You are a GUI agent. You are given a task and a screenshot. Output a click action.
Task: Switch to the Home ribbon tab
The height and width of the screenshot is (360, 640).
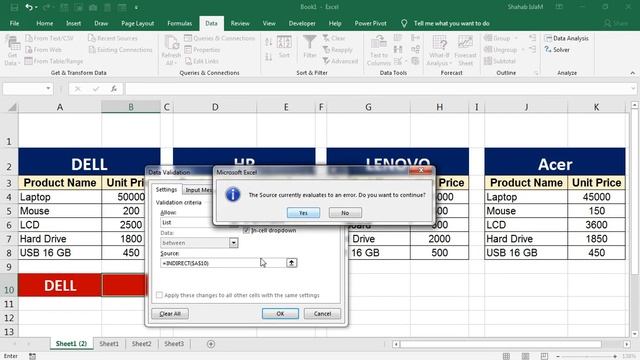click(44, 23)
